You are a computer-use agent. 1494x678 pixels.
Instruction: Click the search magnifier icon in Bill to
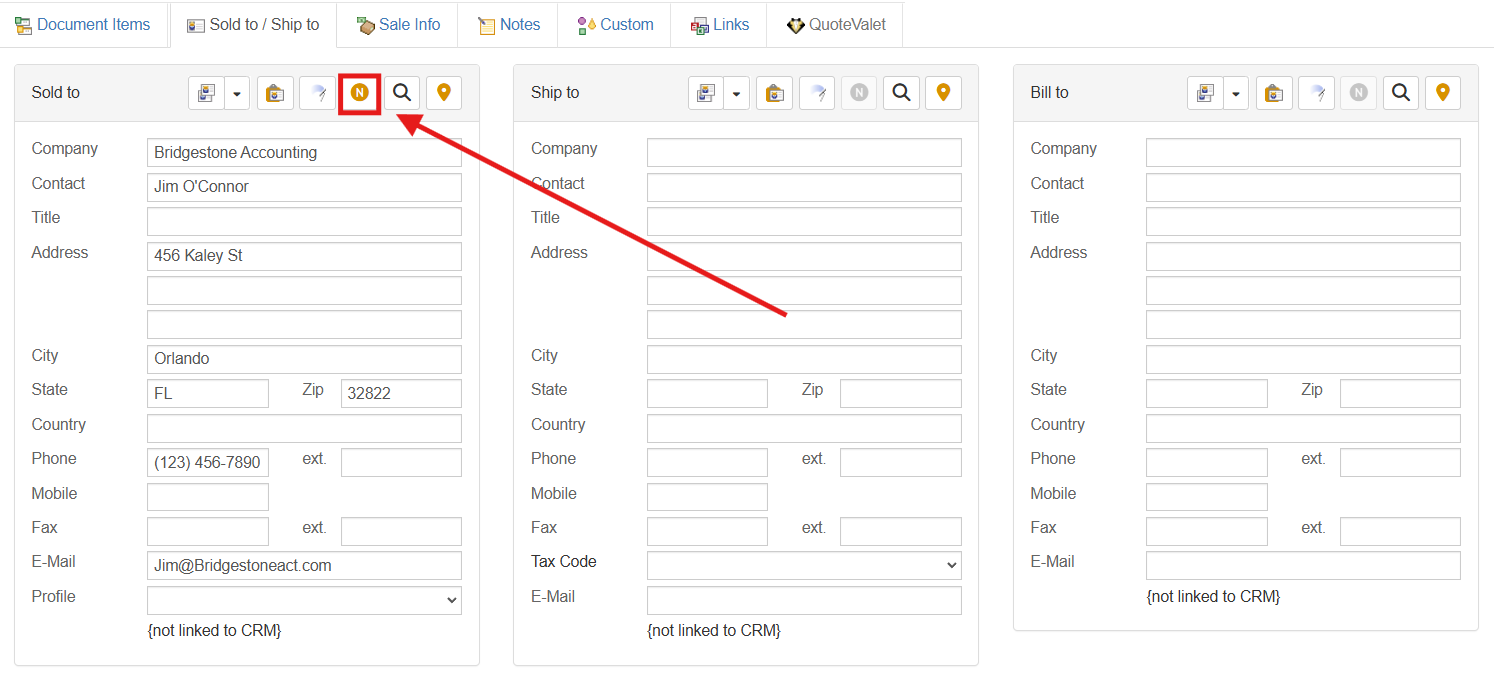click(x=1401, y=93)
